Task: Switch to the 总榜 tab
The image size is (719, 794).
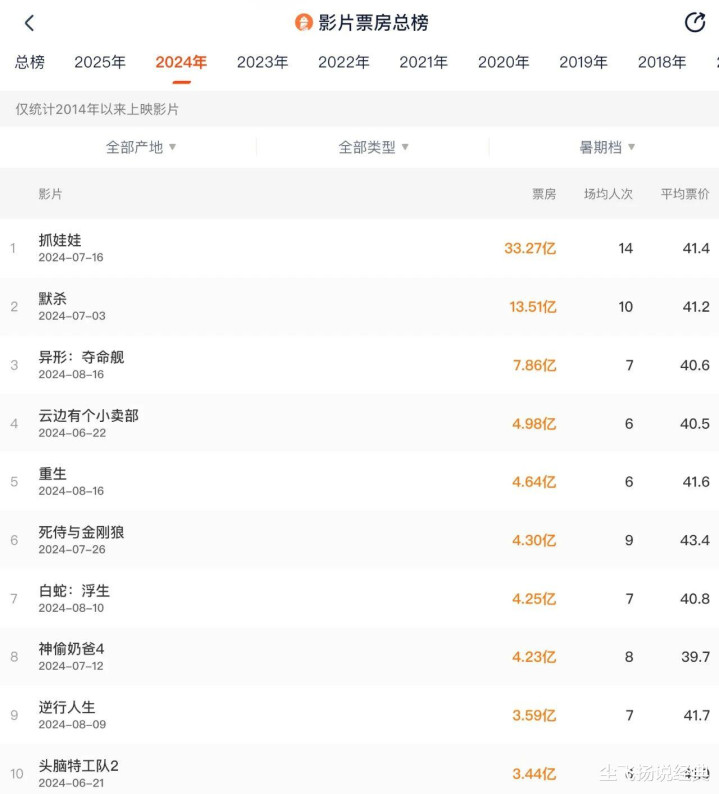Action: tap(29, 62)
